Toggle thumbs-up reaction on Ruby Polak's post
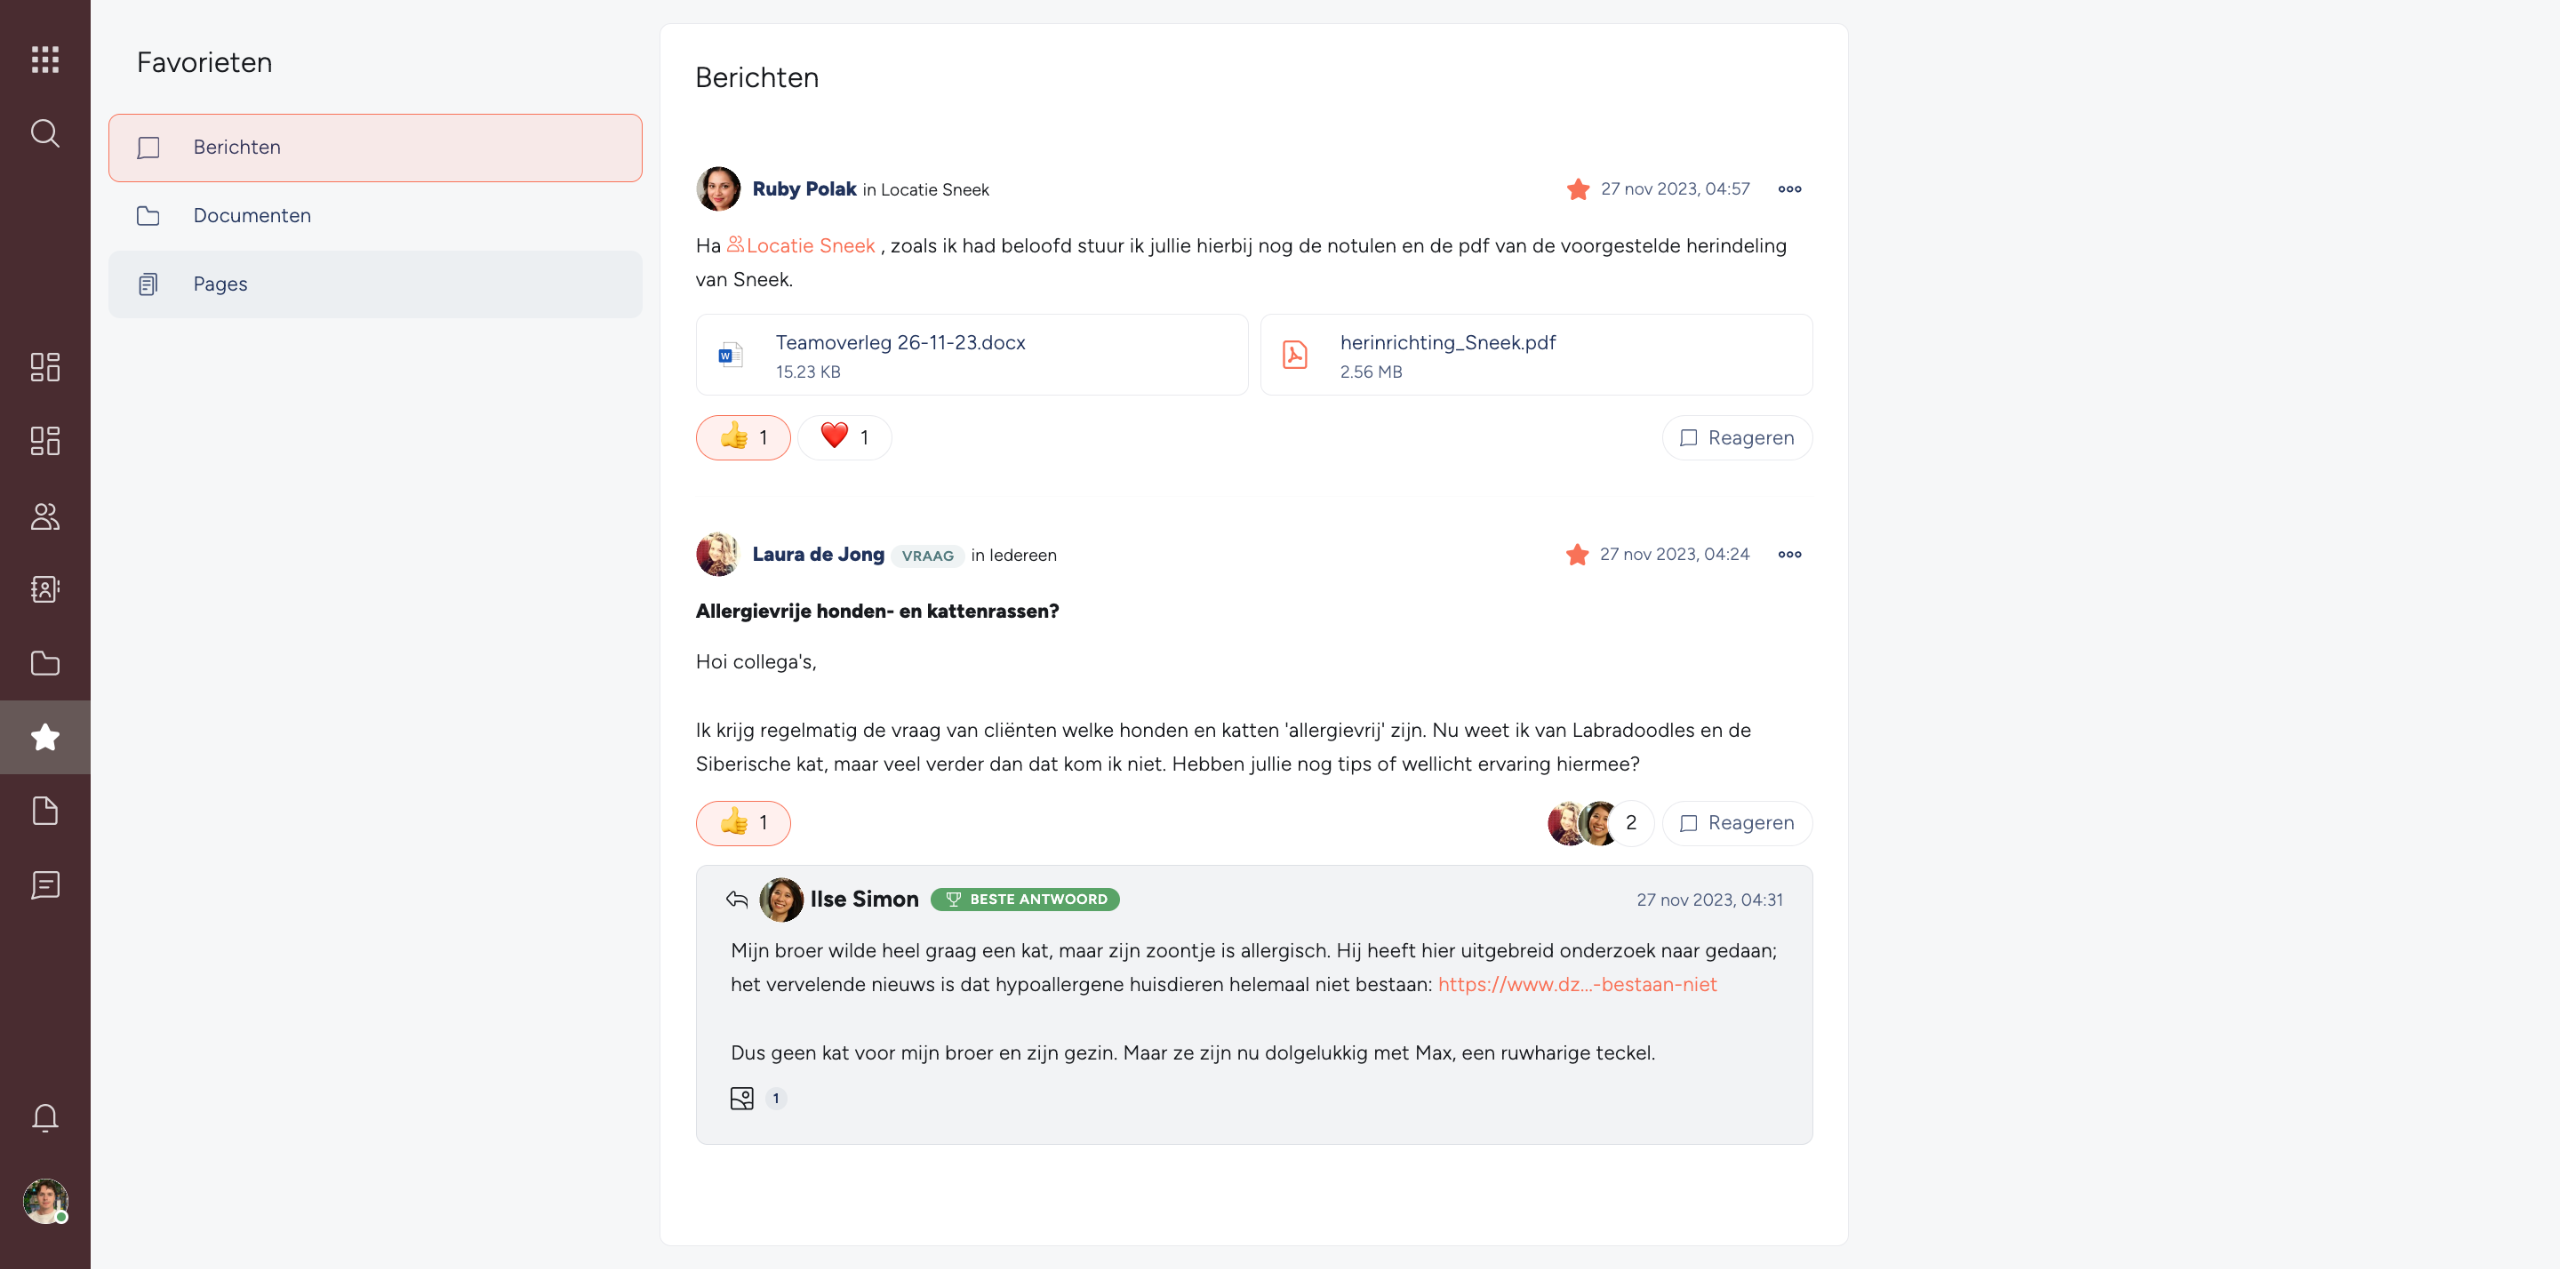The width and height of the screenshot is (2560, 1269). (x=743, y=437)
